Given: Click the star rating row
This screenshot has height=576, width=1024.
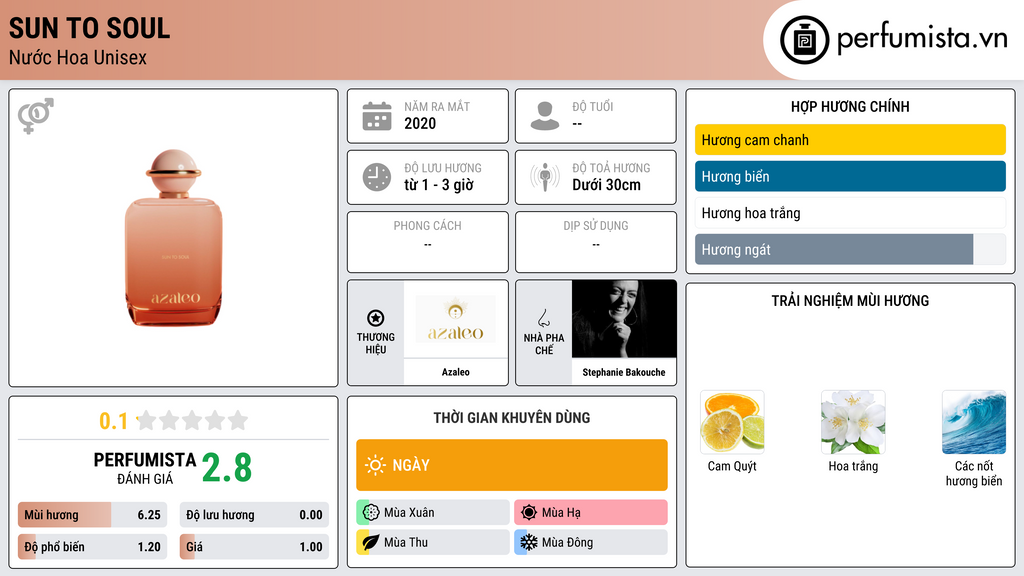Looking at the screenshot, I should tap(192, 421).
